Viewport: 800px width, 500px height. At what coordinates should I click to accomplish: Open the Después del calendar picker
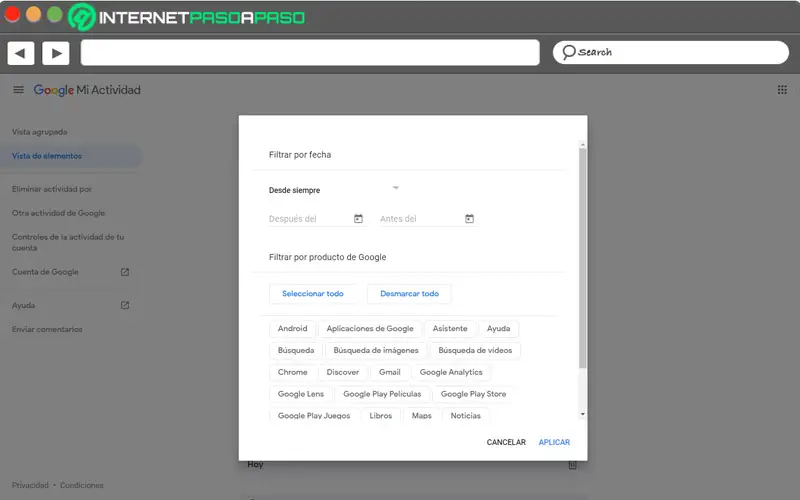tap(358, 218)
